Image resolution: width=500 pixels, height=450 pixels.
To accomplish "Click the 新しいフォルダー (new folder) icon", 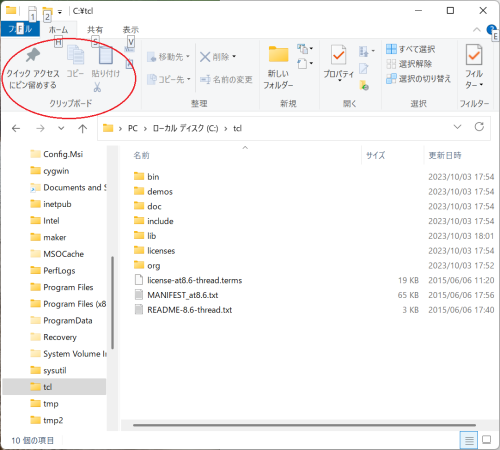I will pos(278,54).
